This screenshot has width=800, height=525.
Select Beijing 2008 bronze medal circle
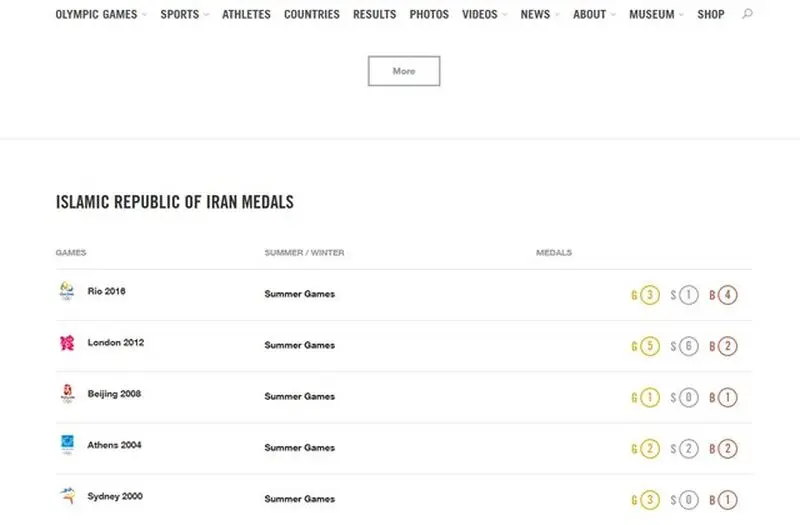tap(728, 397)
